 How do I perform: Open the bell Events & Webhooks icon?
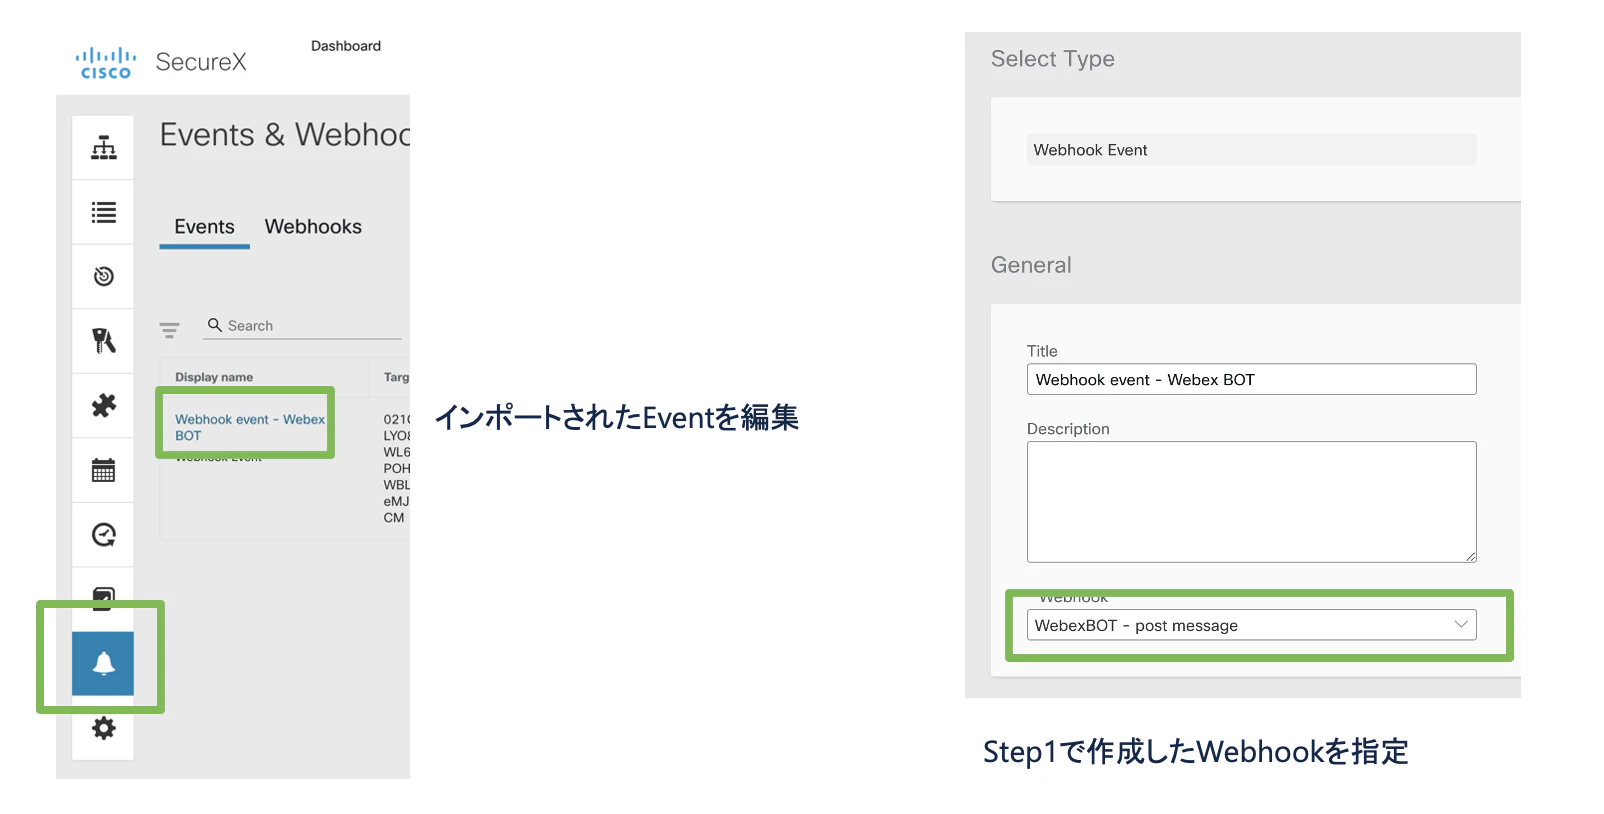pyautogui.click(x=103, y=663)
